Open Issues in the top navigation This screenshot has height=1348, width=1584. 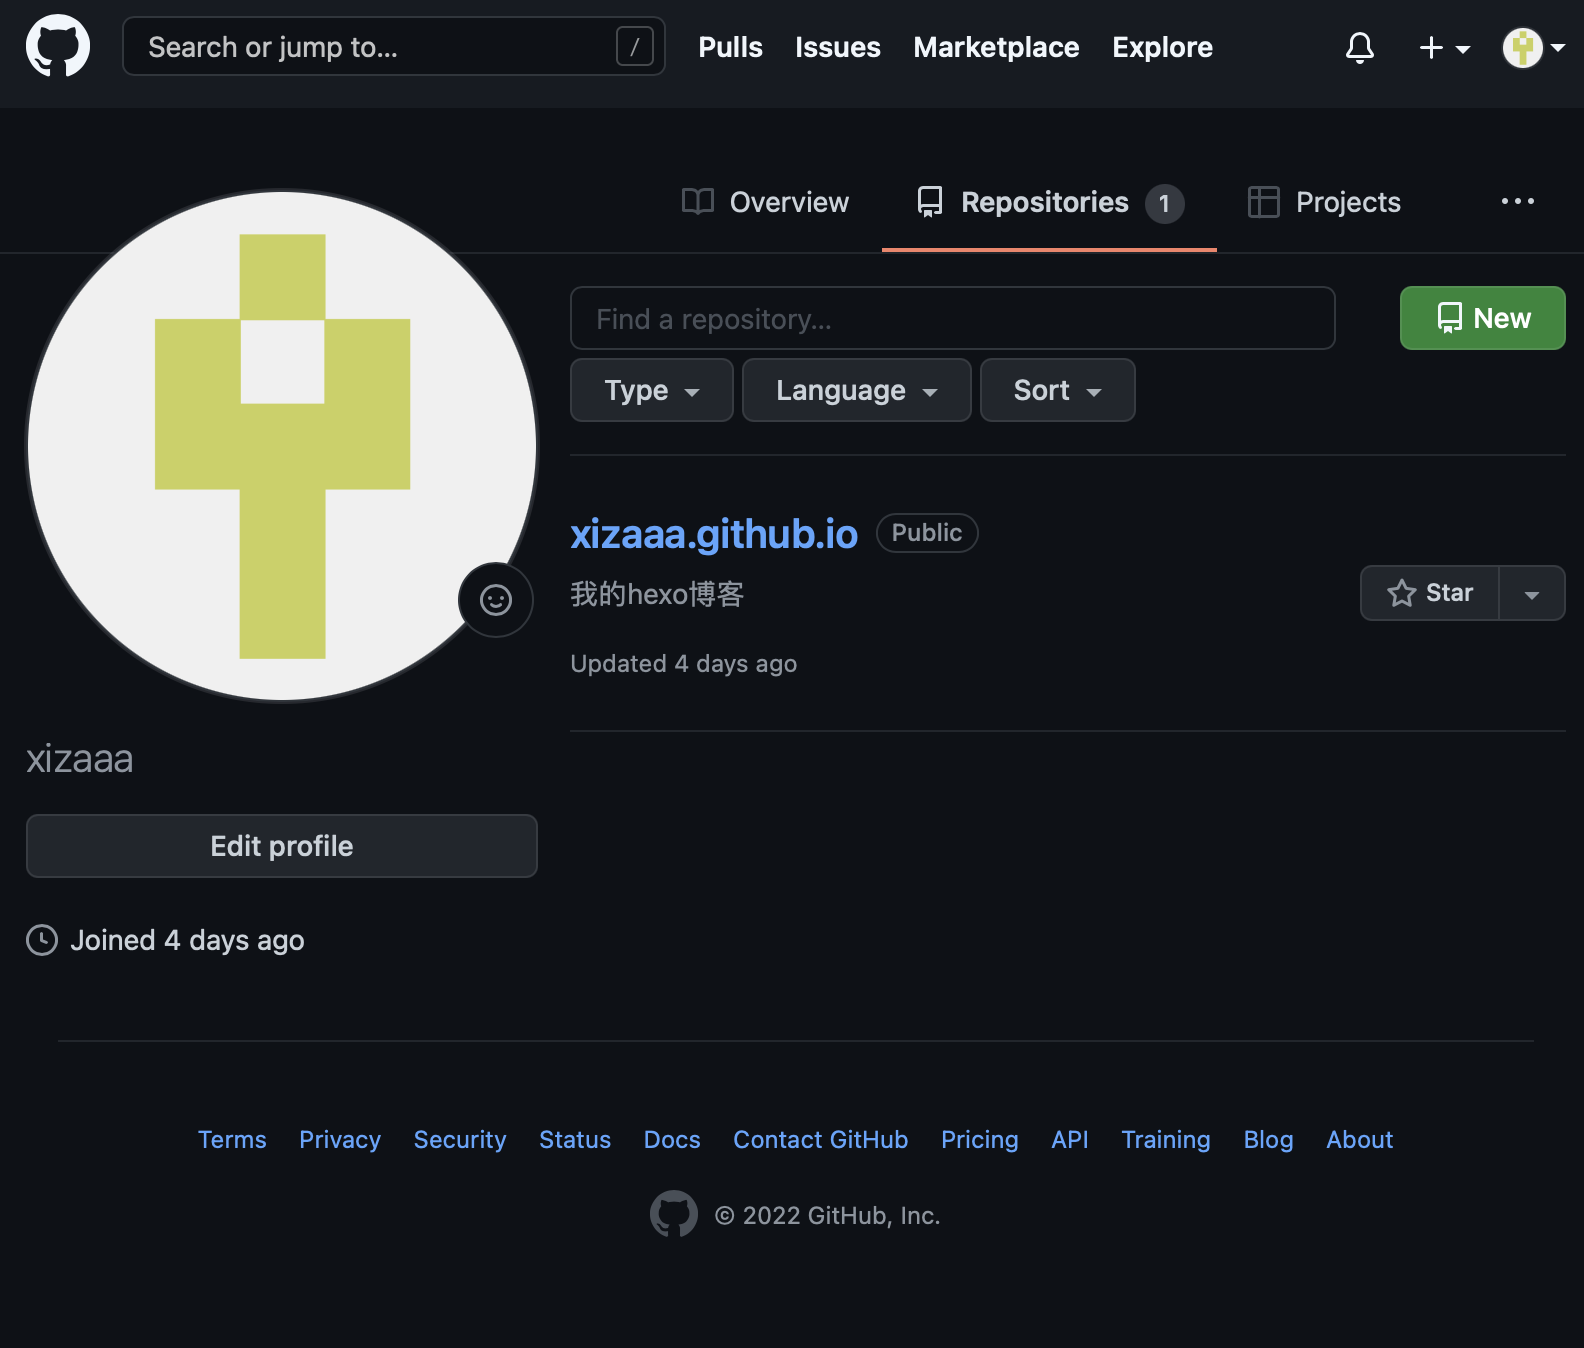pos(838,47)
